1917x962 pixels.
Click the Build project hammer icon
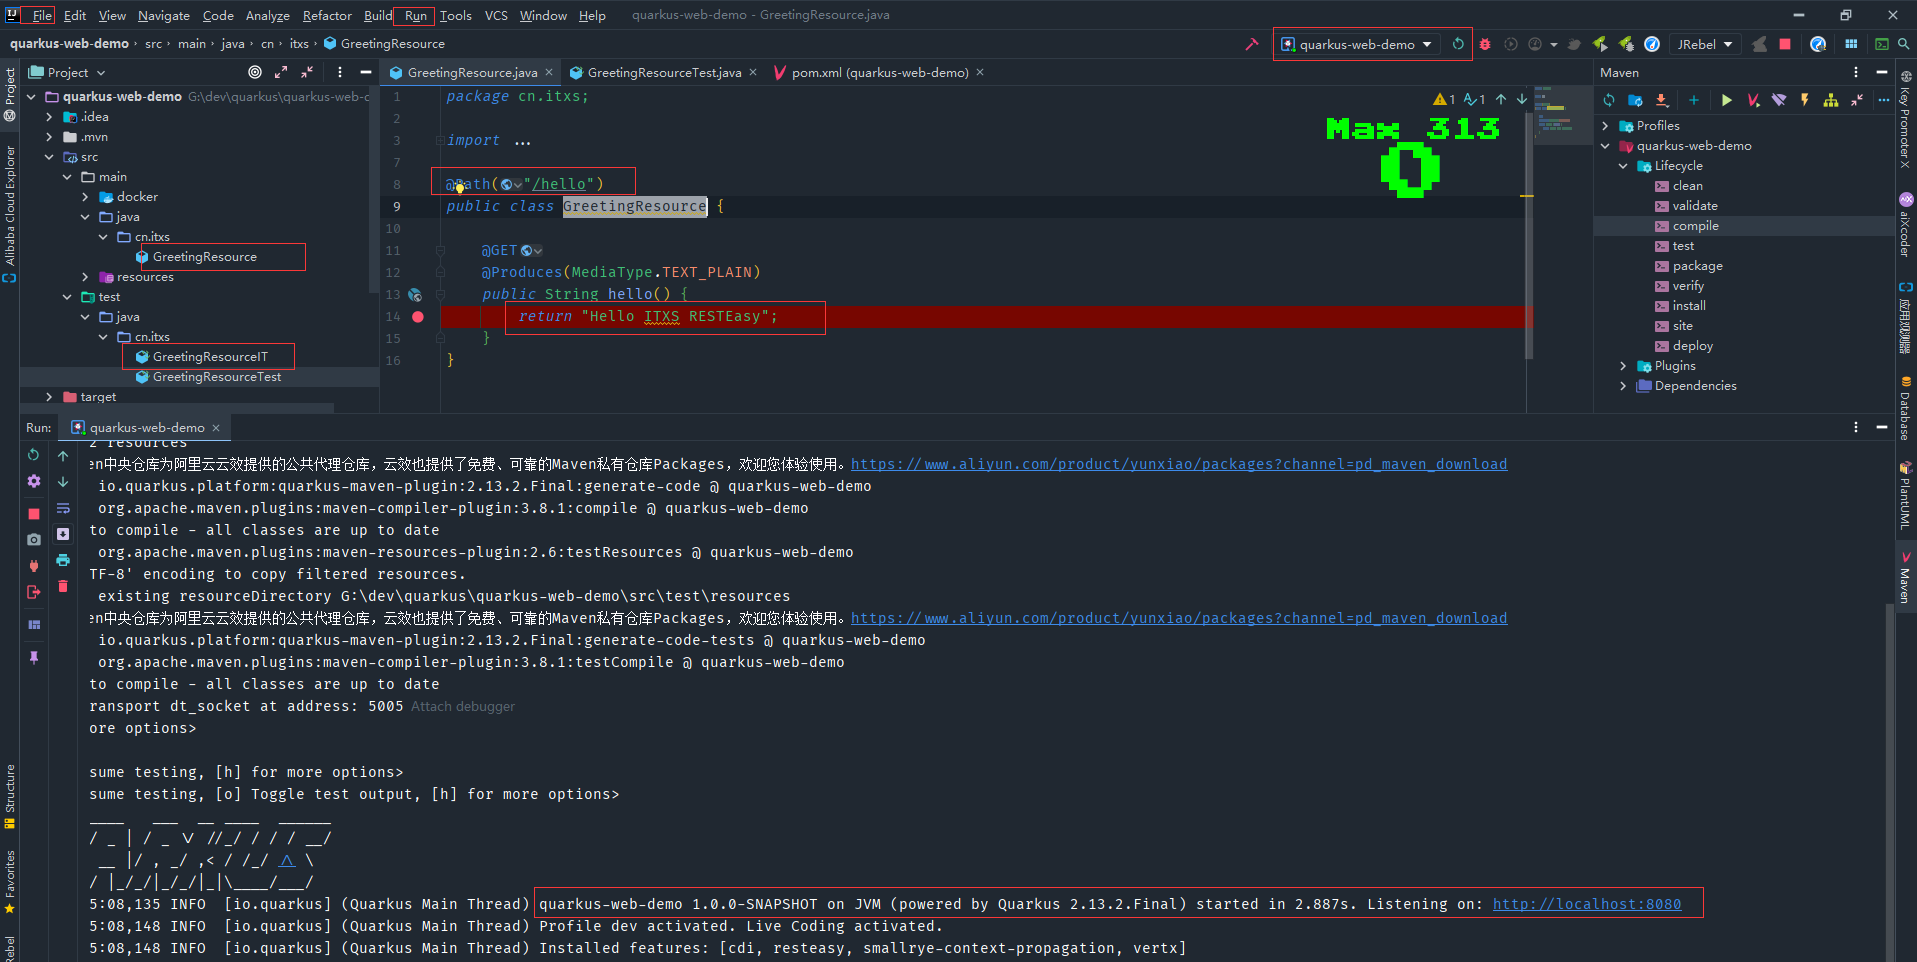pyautogui.click(x=1251, y=44)
